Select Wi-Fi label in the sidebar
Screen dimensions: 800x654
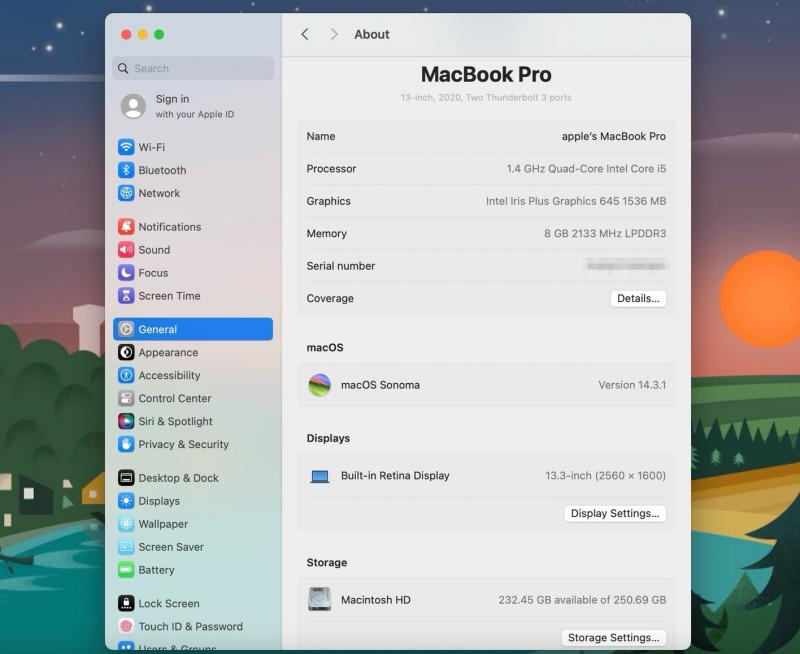point(152,147)
